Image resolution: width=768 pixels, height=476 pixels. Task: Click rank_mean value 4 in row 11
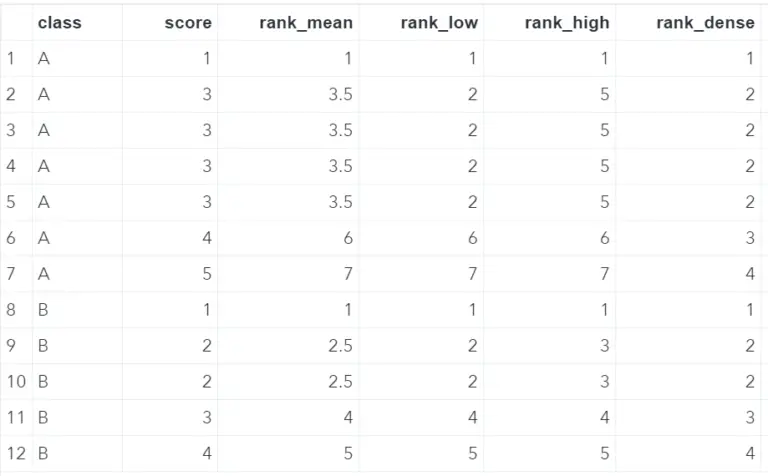coord(348,417)
